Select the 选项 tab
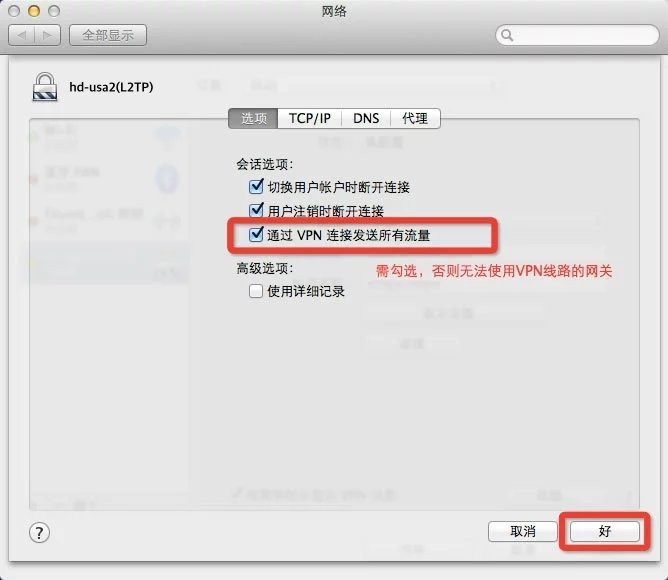This screenshot has height=580, width=668. pos(253,118)
